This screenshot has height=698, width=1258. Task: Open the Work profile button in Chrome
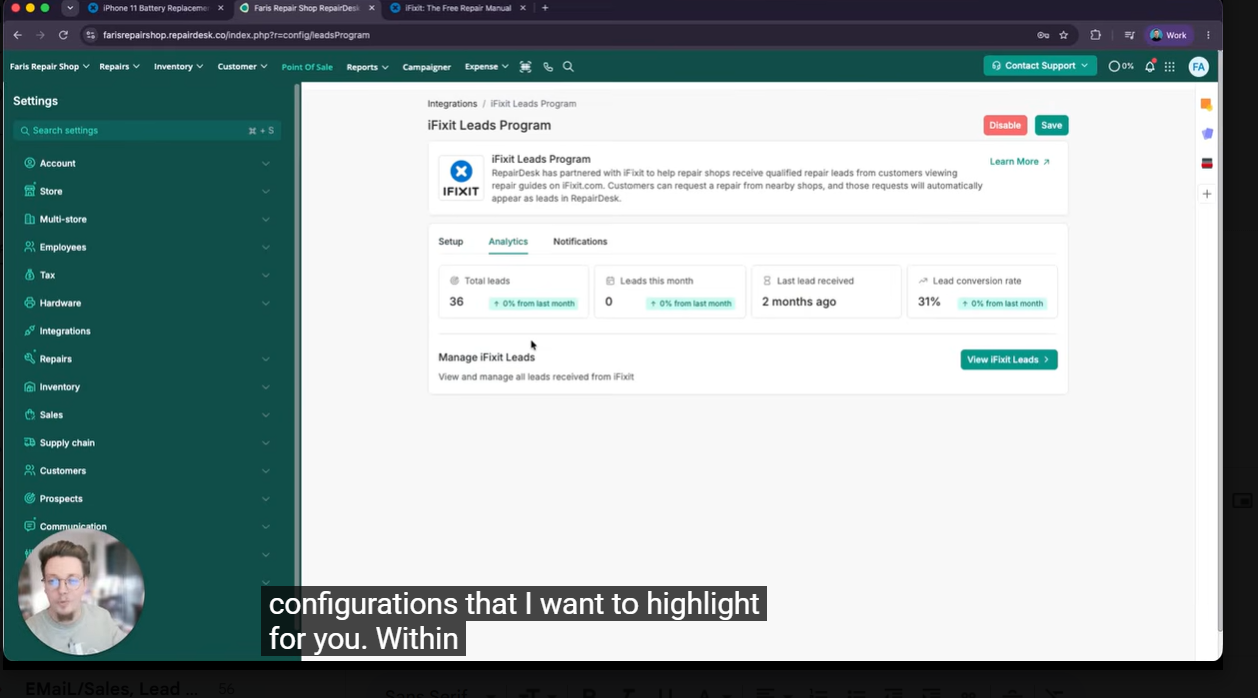(x=1169, y=35)
